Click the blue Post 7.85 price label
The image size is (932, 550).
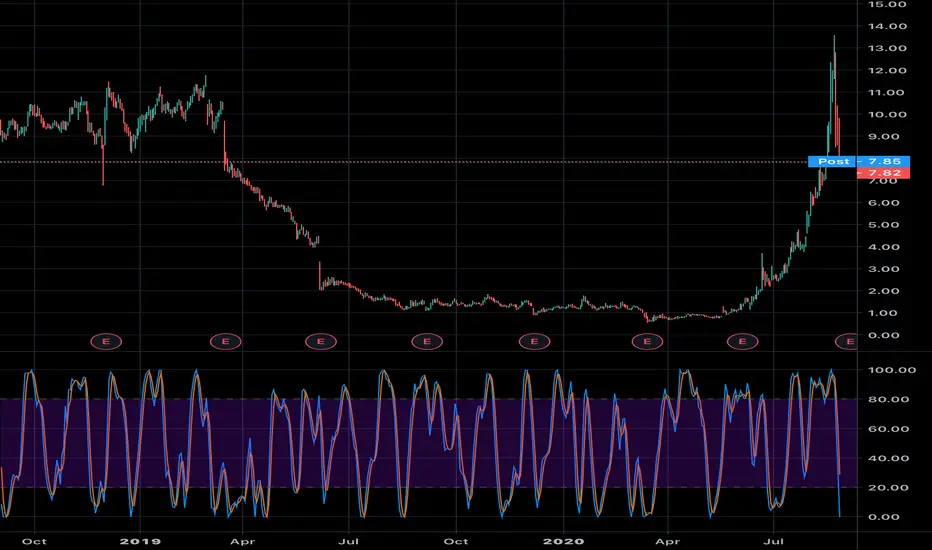[x=859, y=161]
